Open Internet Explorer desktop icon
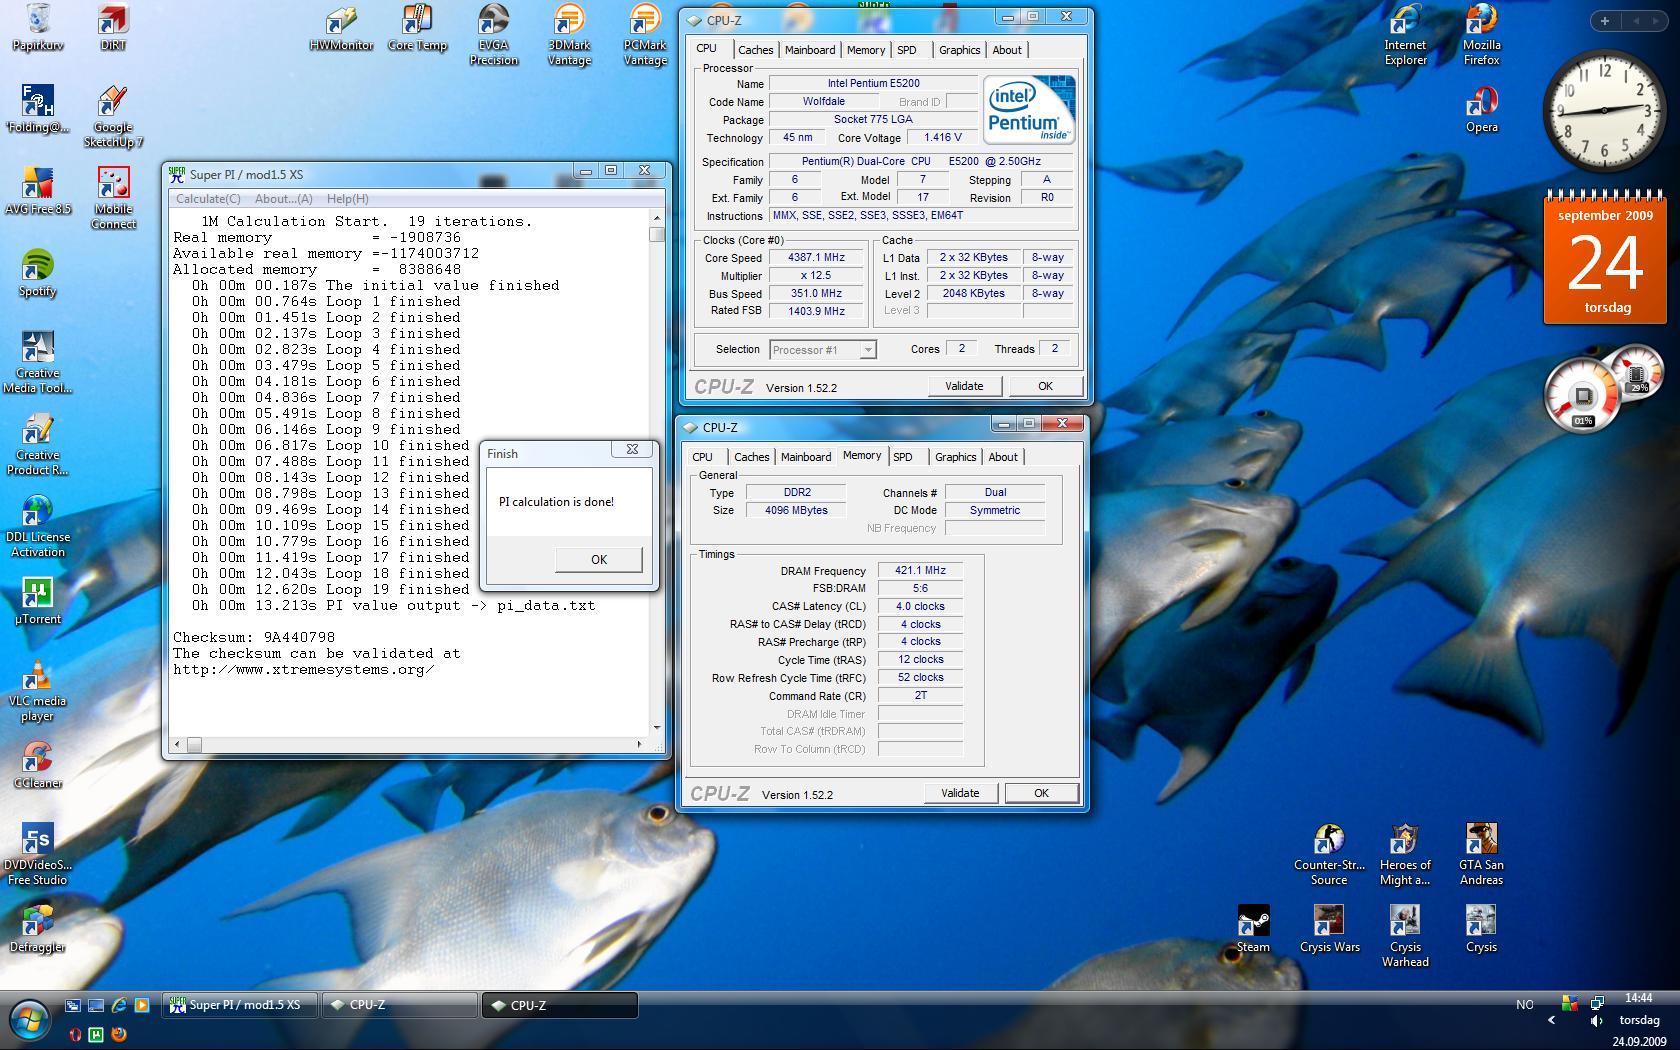1680x1050 pixels. click(x=1405, y=35)
